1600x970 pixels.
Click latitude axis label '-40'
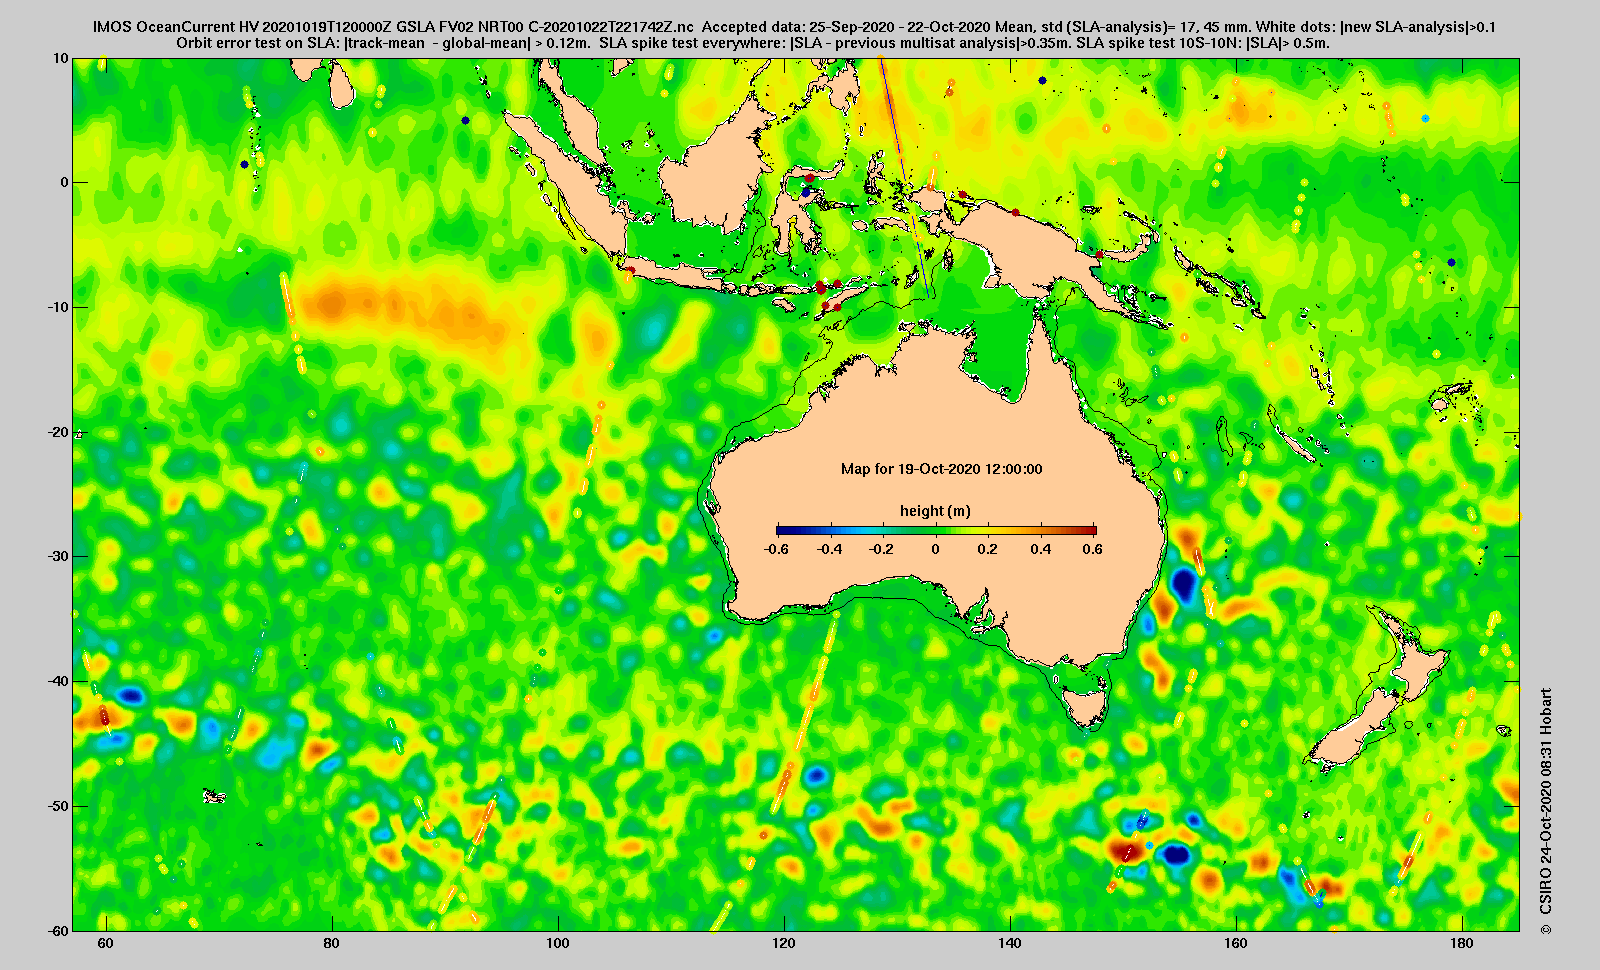pos(58,681)
